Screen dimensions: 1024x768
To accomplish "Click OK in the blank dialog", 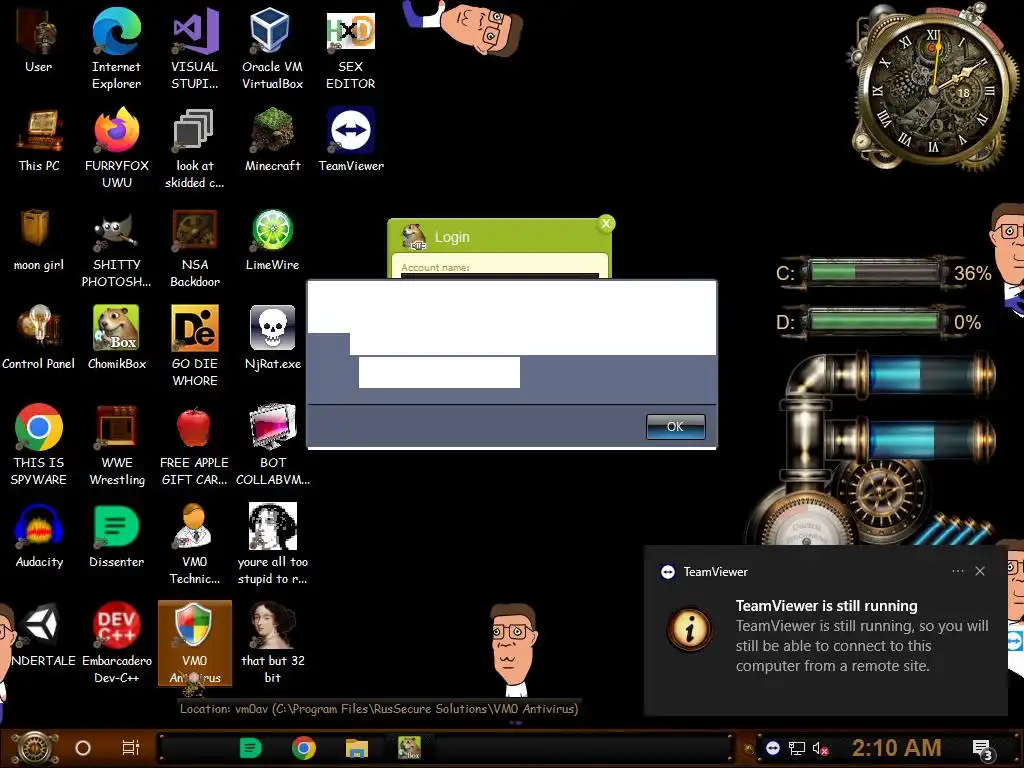I will pyautogui.click(x=675, y=426).
